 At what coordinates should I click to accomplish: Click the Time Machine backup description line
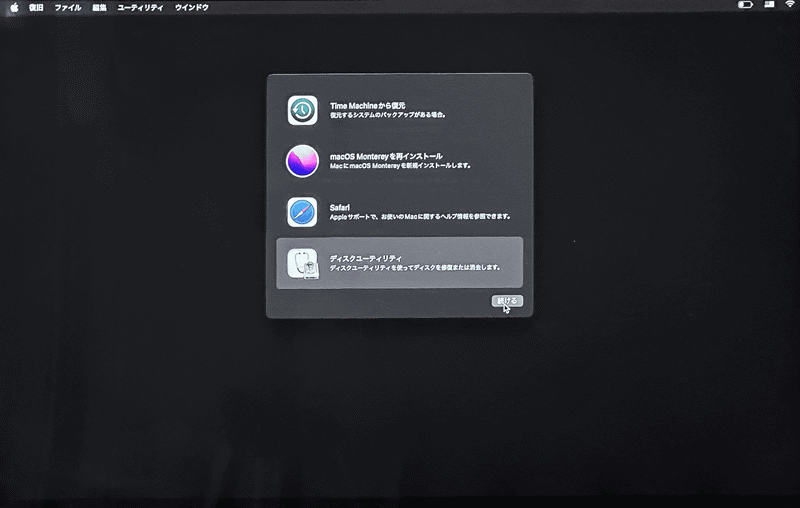[388, 115]
